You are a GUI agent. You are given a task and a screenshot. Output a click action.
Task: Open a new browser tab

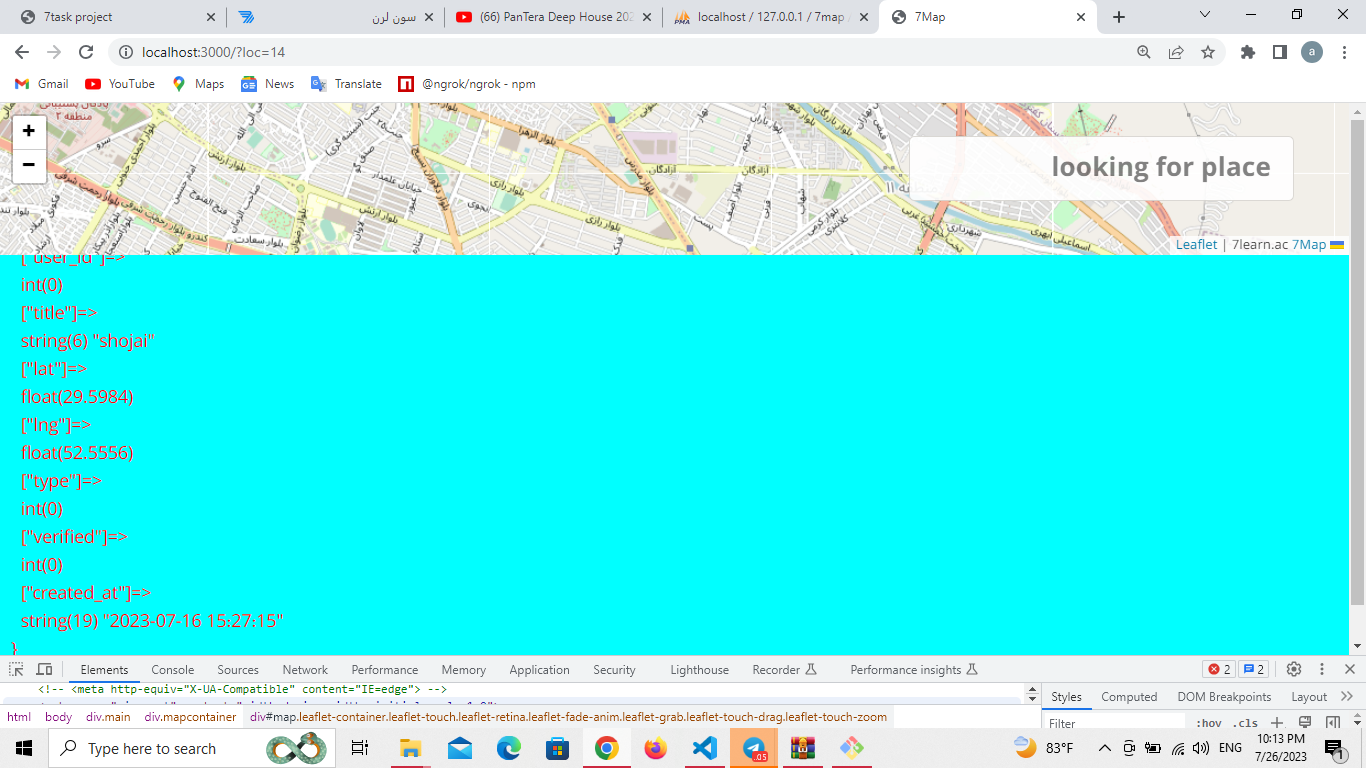coord(1118,17)
